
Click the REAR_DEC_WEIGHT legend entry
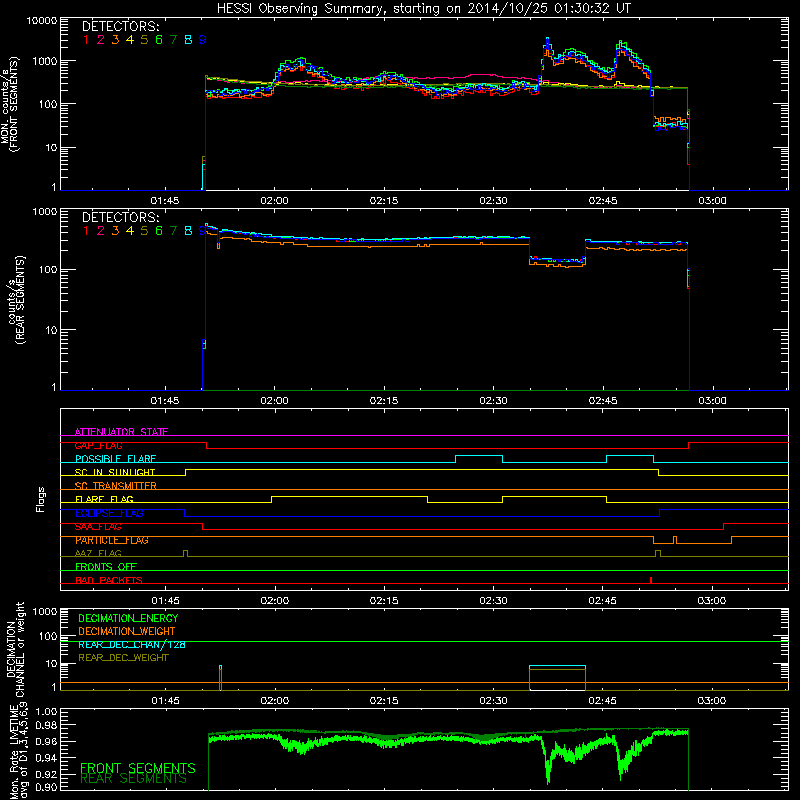pos(123,658)
